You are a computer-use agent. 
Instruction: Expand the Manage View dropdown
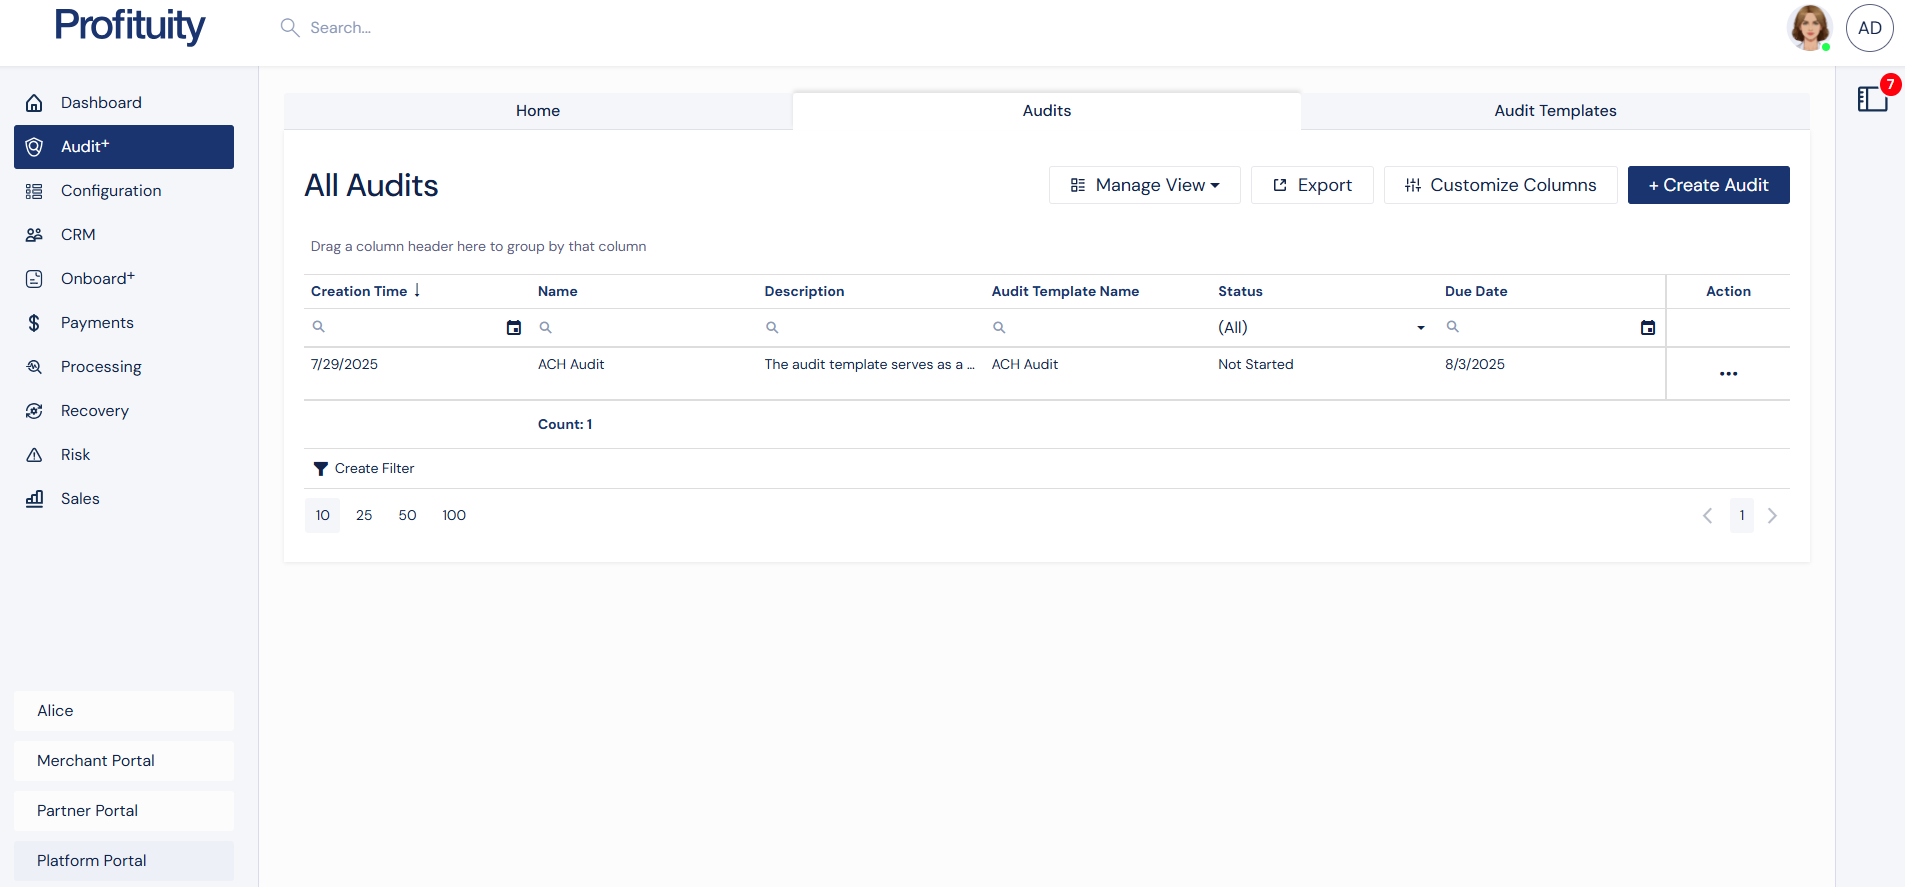coord(1145,185)
